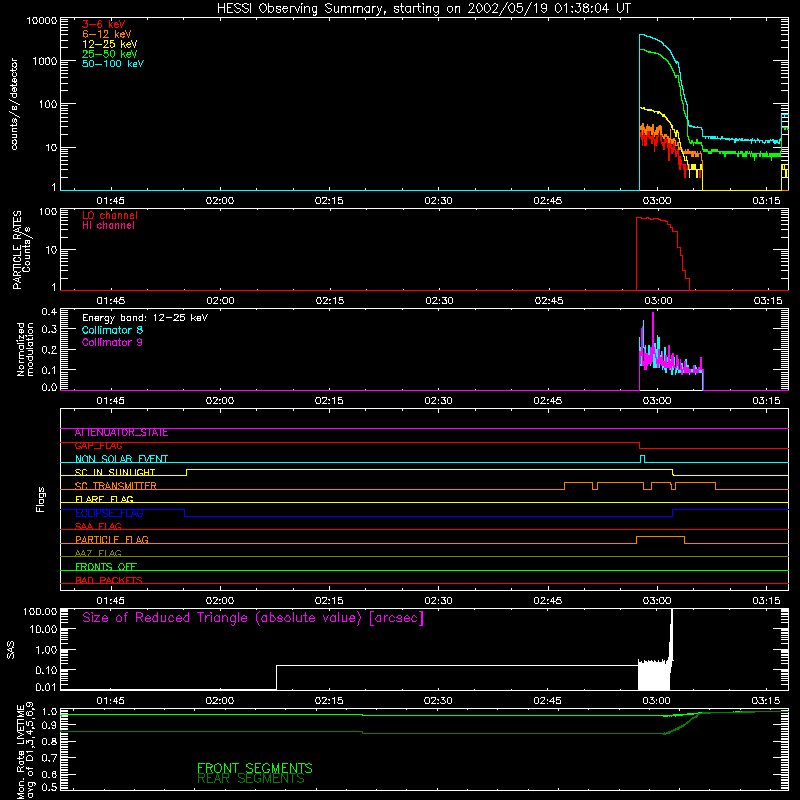Click the Normalized modulation axis label
Screen dimensions: 800x800
[25, 349]
